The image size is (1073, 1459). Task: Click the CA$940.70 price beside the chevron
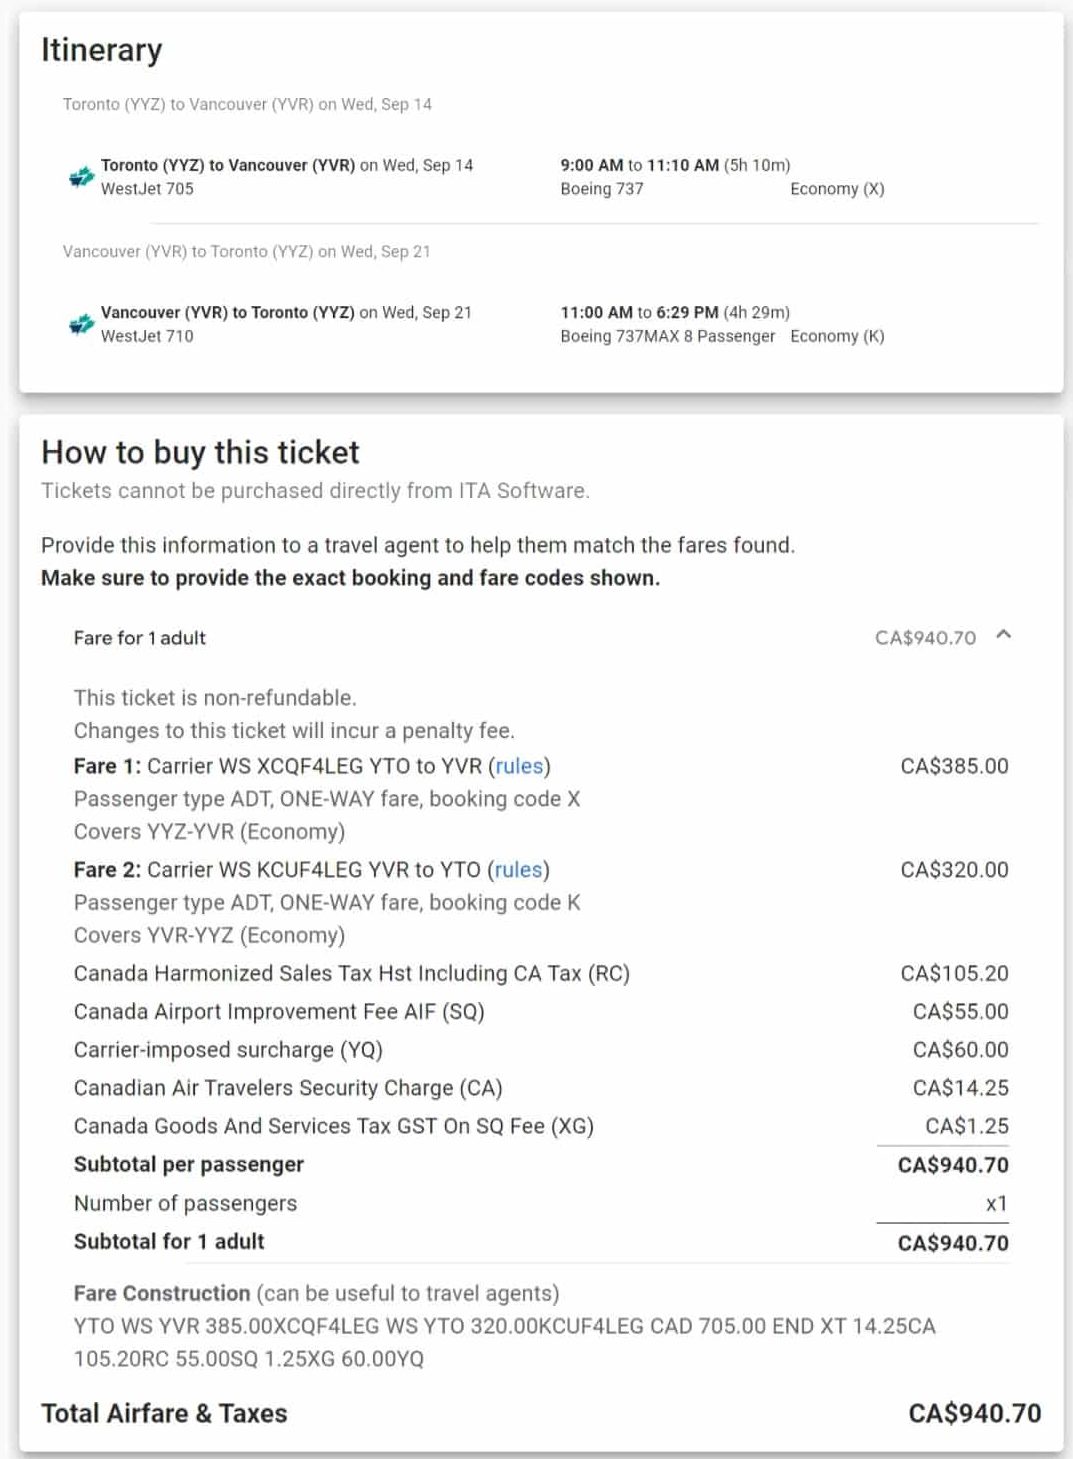click(925, 638)
